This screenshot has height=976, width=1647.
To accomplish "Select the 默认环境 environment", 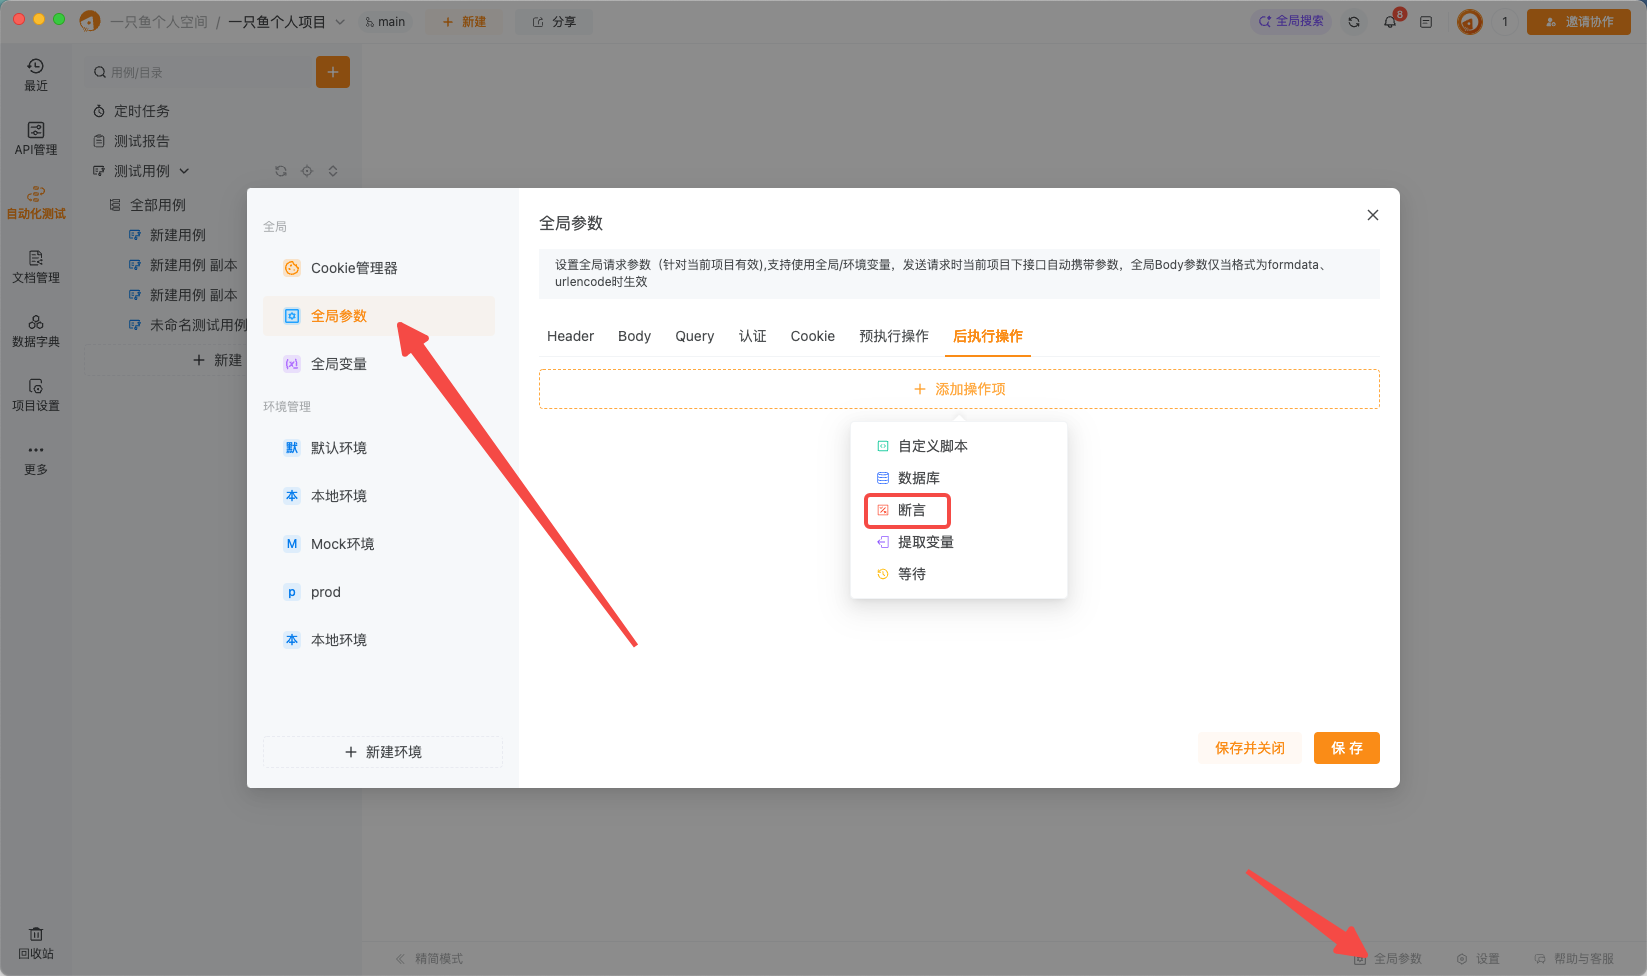I will pos(339,447).
